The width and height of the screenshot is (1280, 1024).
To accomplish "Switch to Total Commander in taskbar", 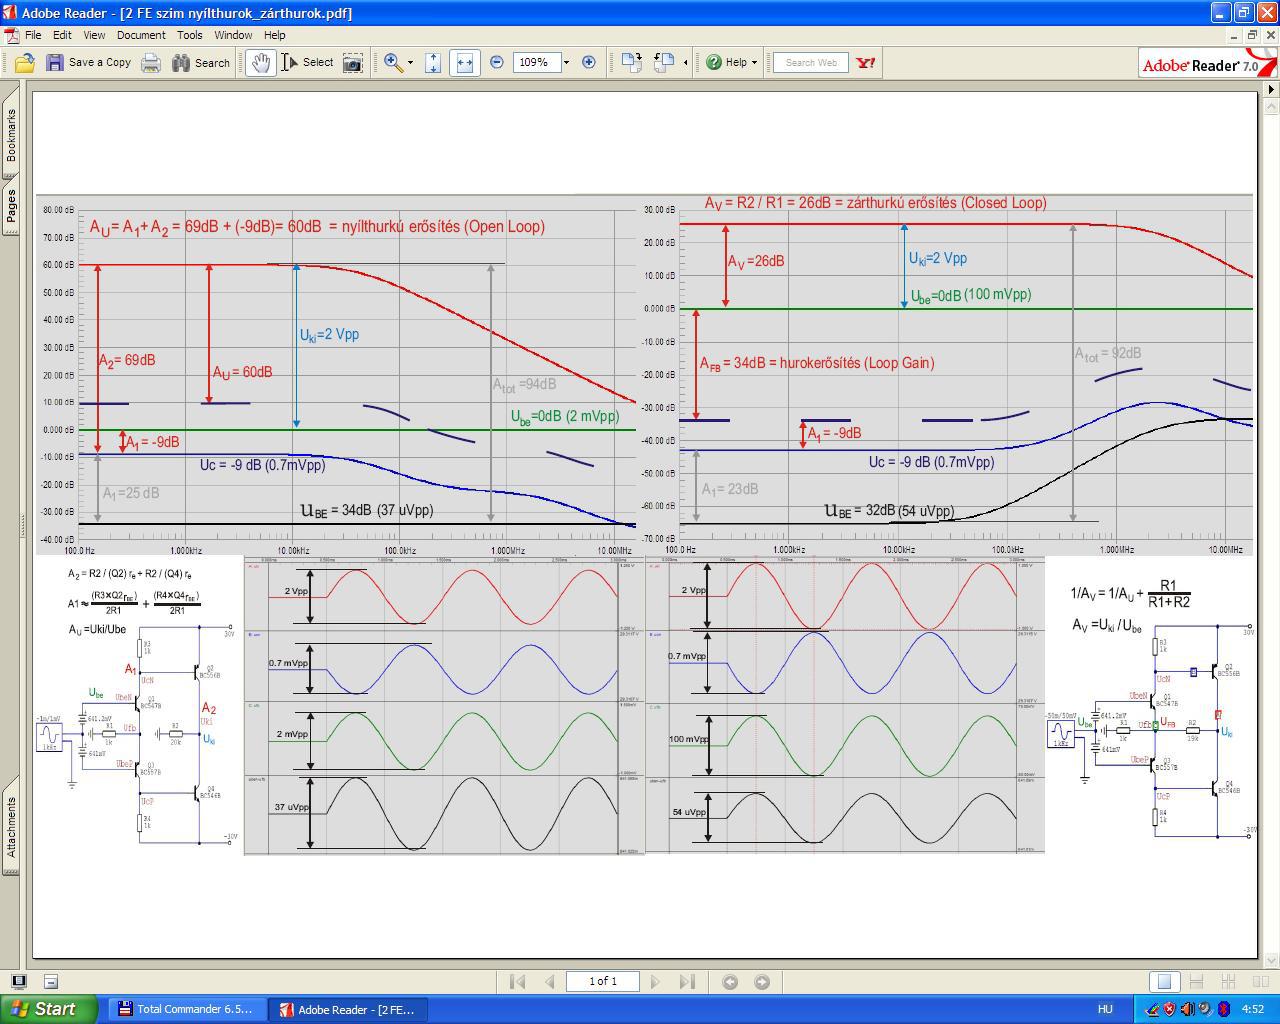I will (186, 1009).
